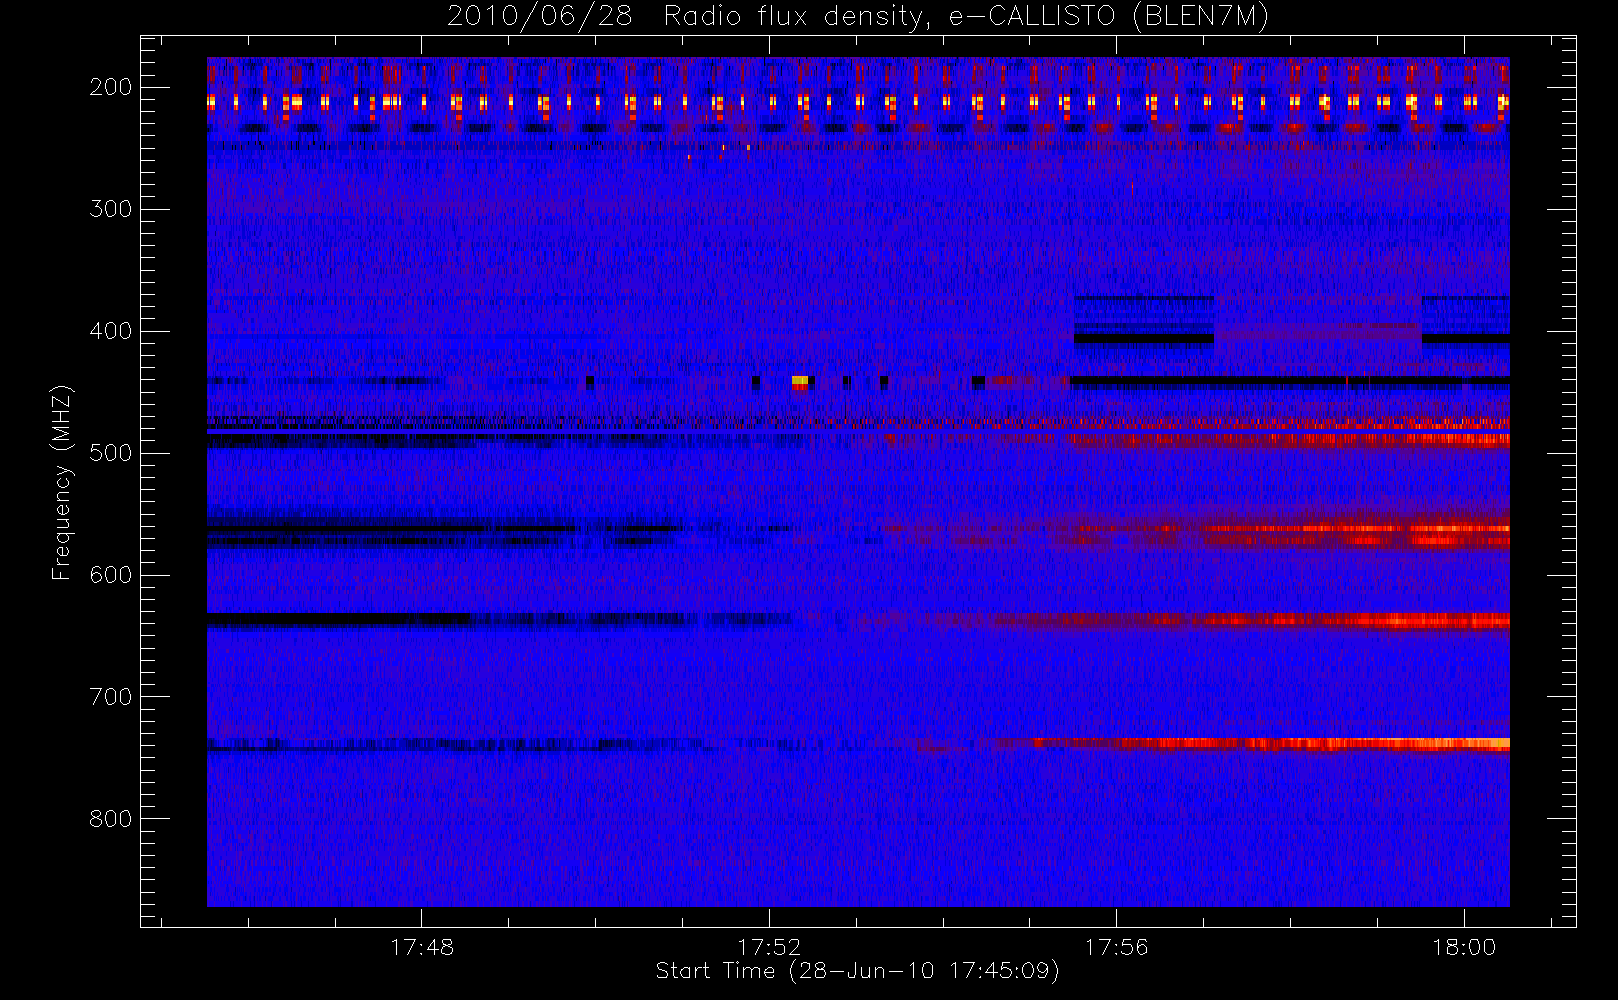
Task: Select the 200 frequency axis label
Action: click(x=110, y=87)
